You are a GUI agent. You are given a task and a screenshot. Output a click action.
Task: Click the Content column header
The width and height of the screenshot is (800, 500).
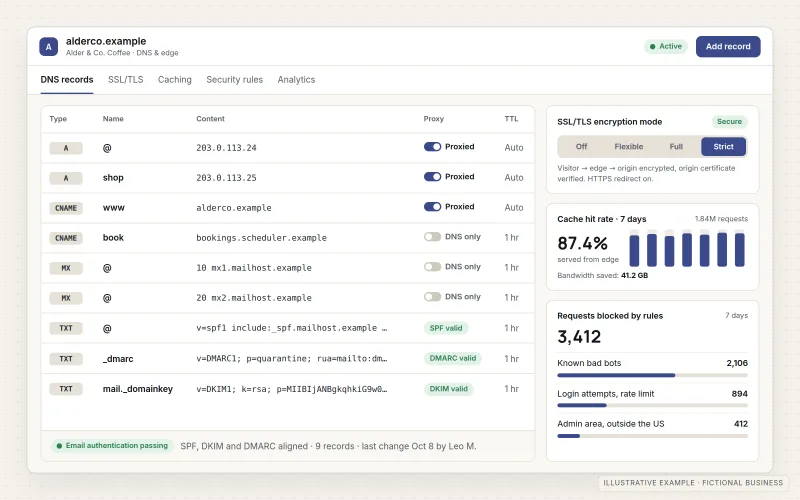(x=210, y=119)
